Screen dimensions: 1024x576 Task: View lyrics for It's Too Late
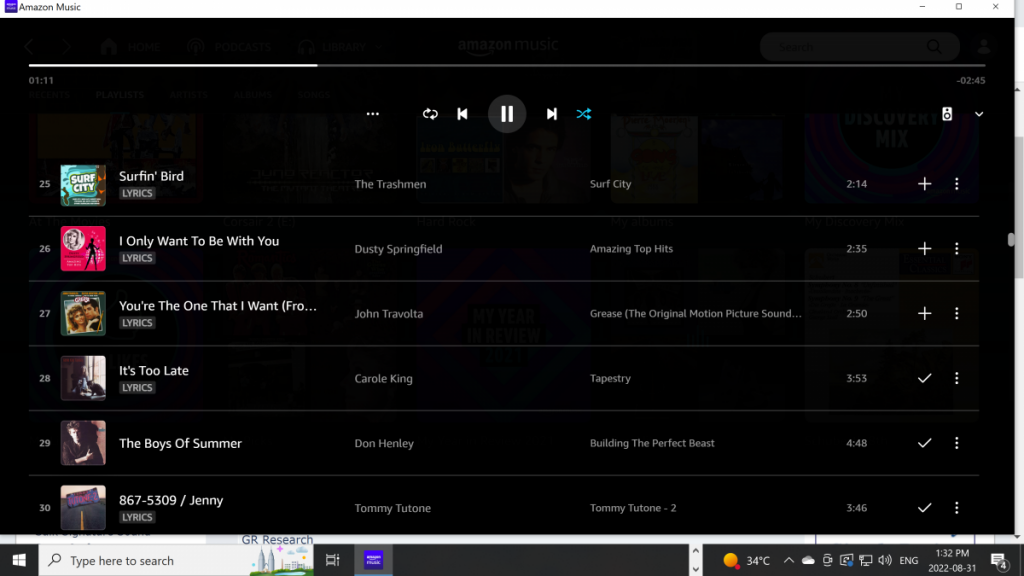click(x=137, y=387)
